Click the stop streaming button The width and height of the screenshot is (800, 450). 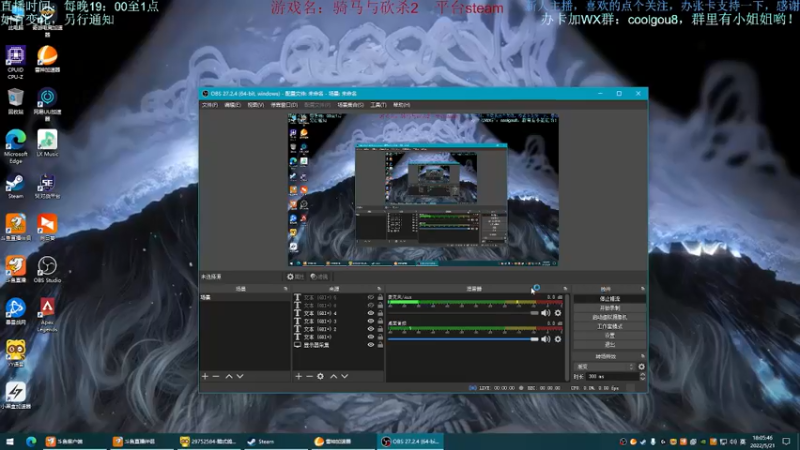pyautogui.click(x=610, y=298)
